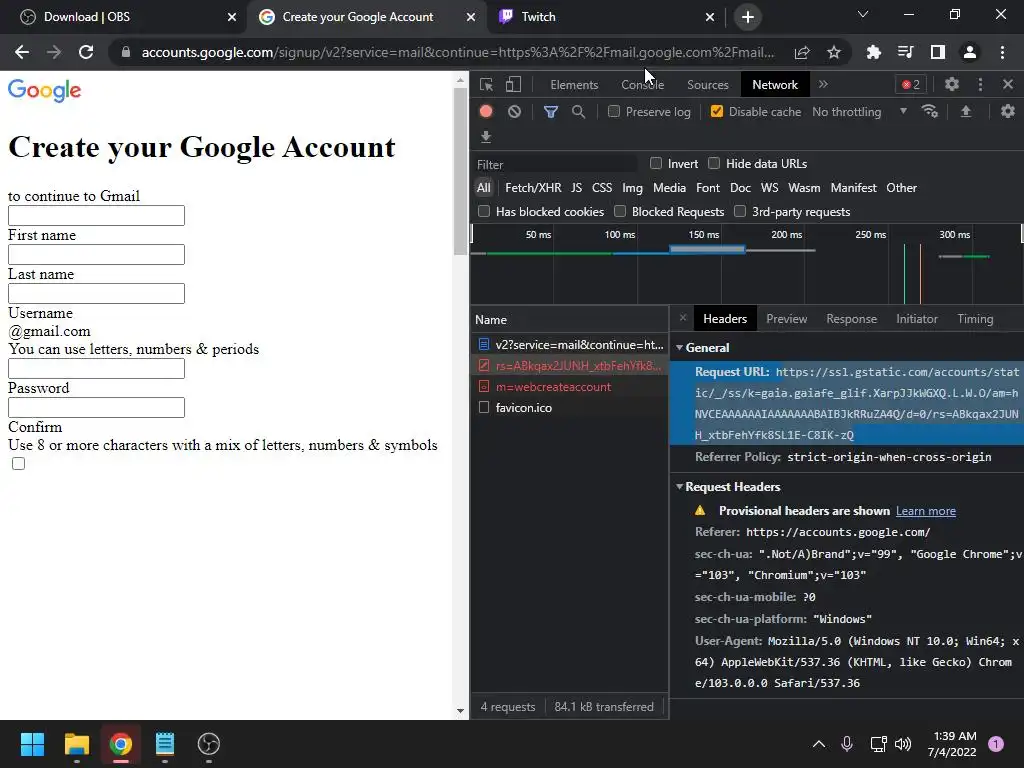Uncheck Disable cache checkbox
This screenshot has height=768, width=1024.
coord(717,112)
